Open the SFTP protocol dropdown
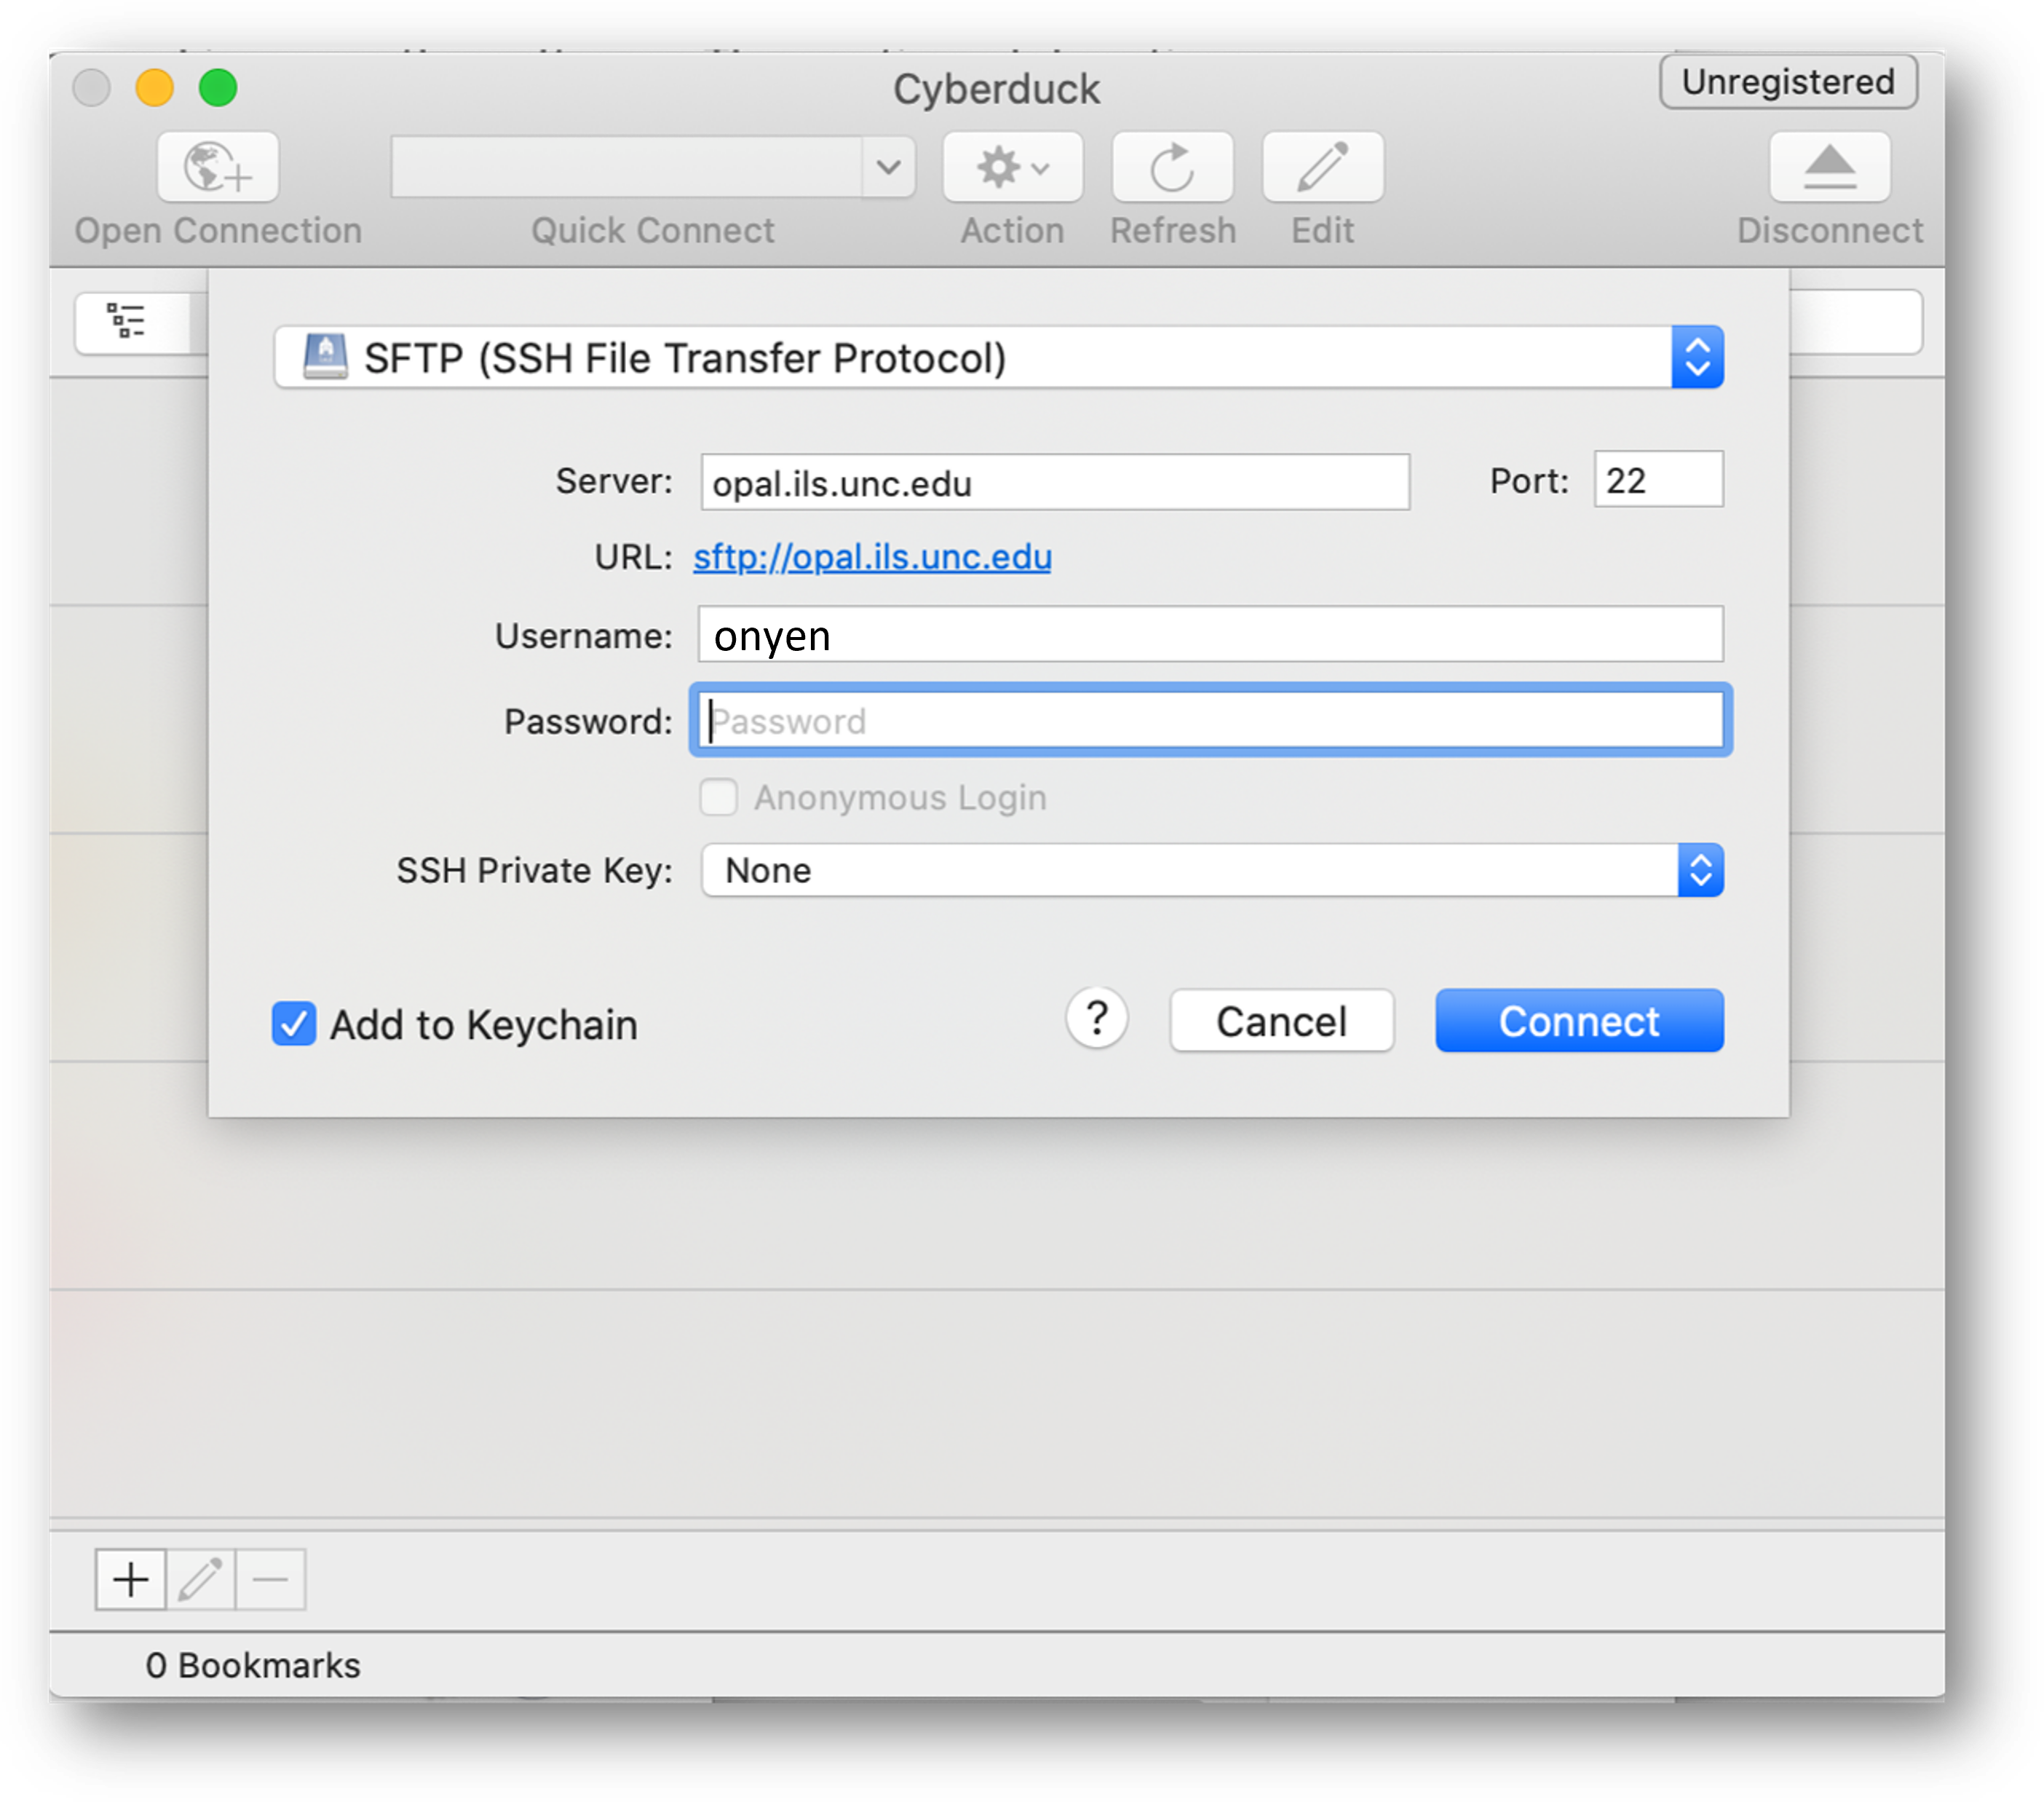The height and width of the screenshot is (1802, 2044). [998, 357]
